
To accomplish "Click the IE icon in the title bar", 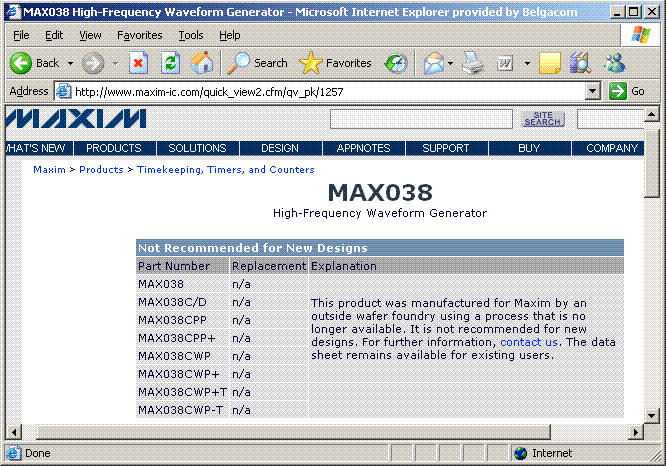I will point(14,11).
